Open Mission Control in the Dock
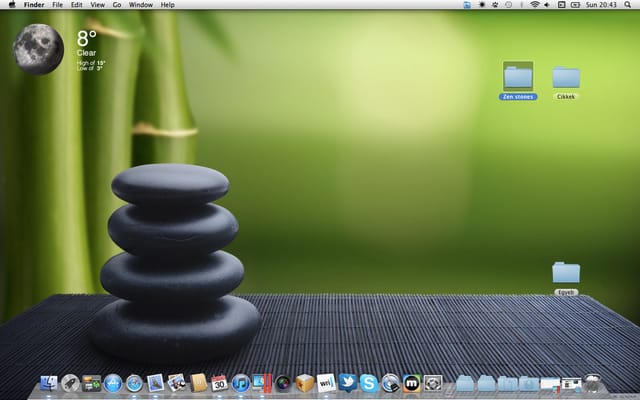This screenshot has width=640, height=400. (91, 384)
